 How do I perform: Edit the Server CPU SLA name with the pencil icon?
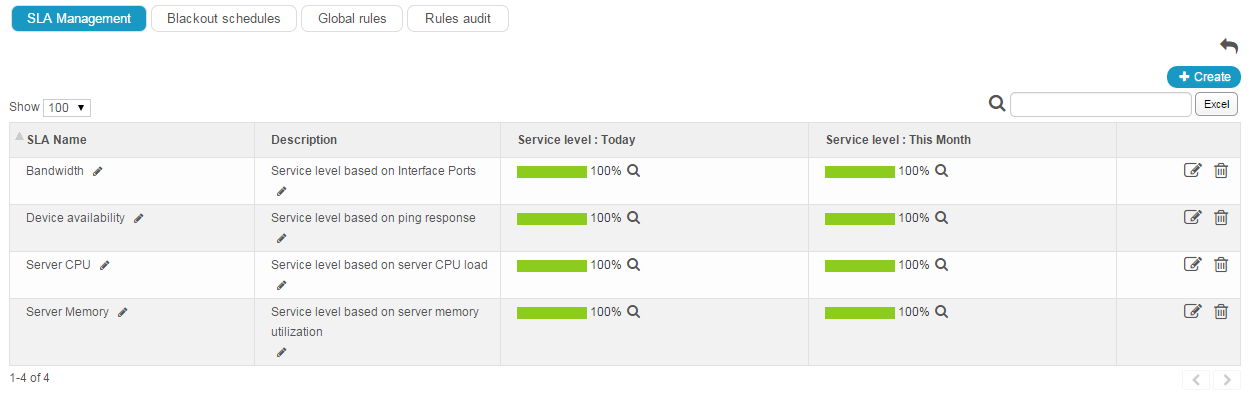(x=104, y=265)
